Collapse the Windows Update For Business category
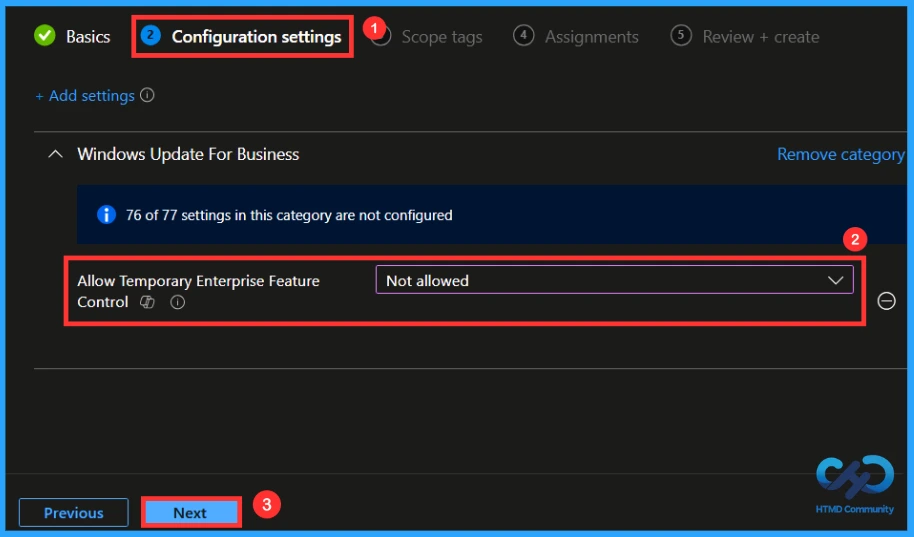Screen dimensions: 914x537 55,154
